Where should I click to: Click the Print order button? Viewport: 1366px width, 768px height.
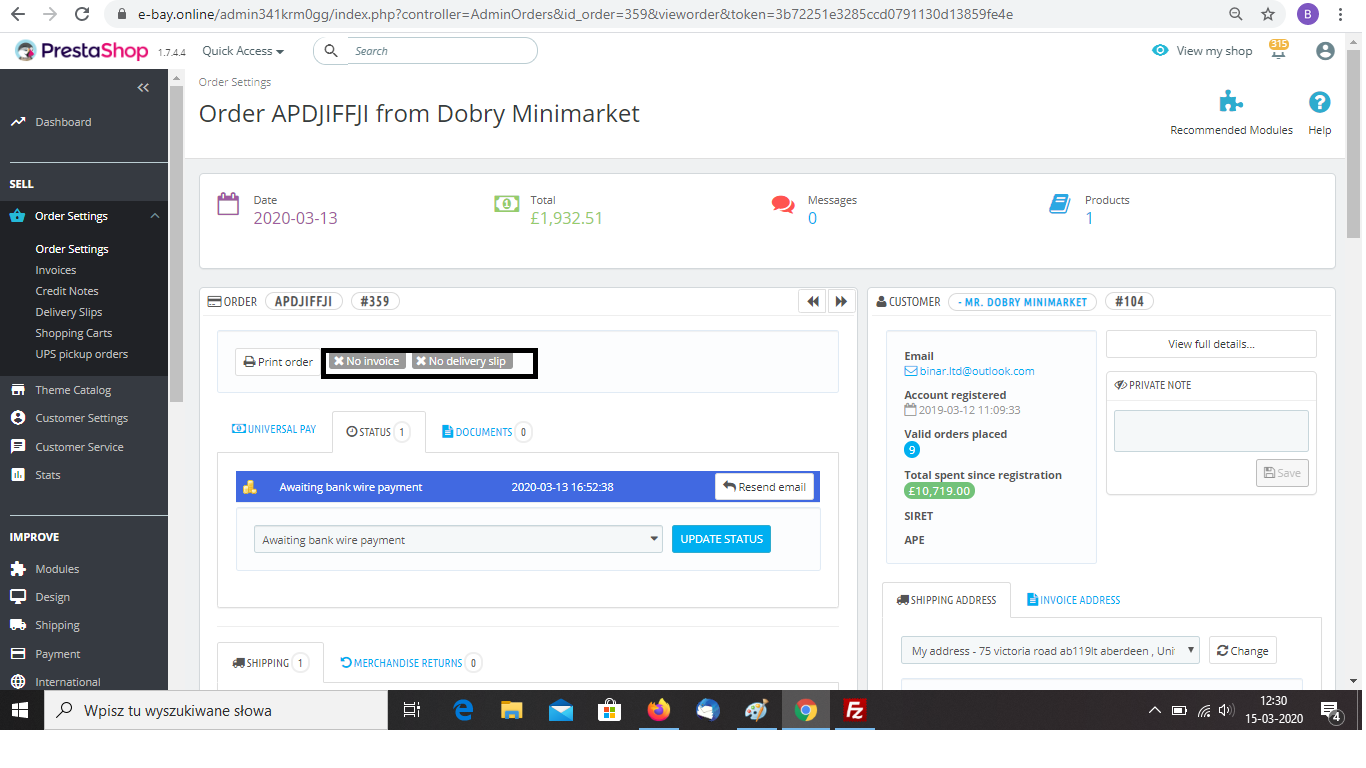click(x=278, y=362)
